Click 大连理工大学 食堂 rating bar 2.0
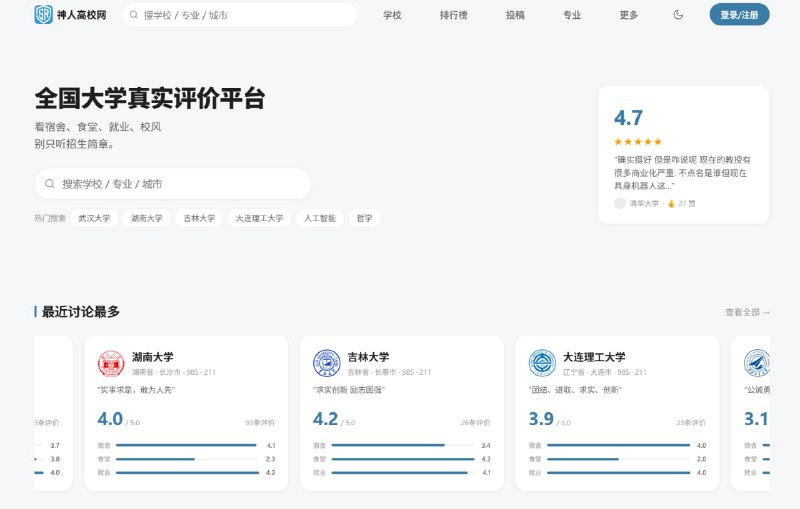Image resolution: width=800 pixels, height=509 pixels. pos(617,459)
